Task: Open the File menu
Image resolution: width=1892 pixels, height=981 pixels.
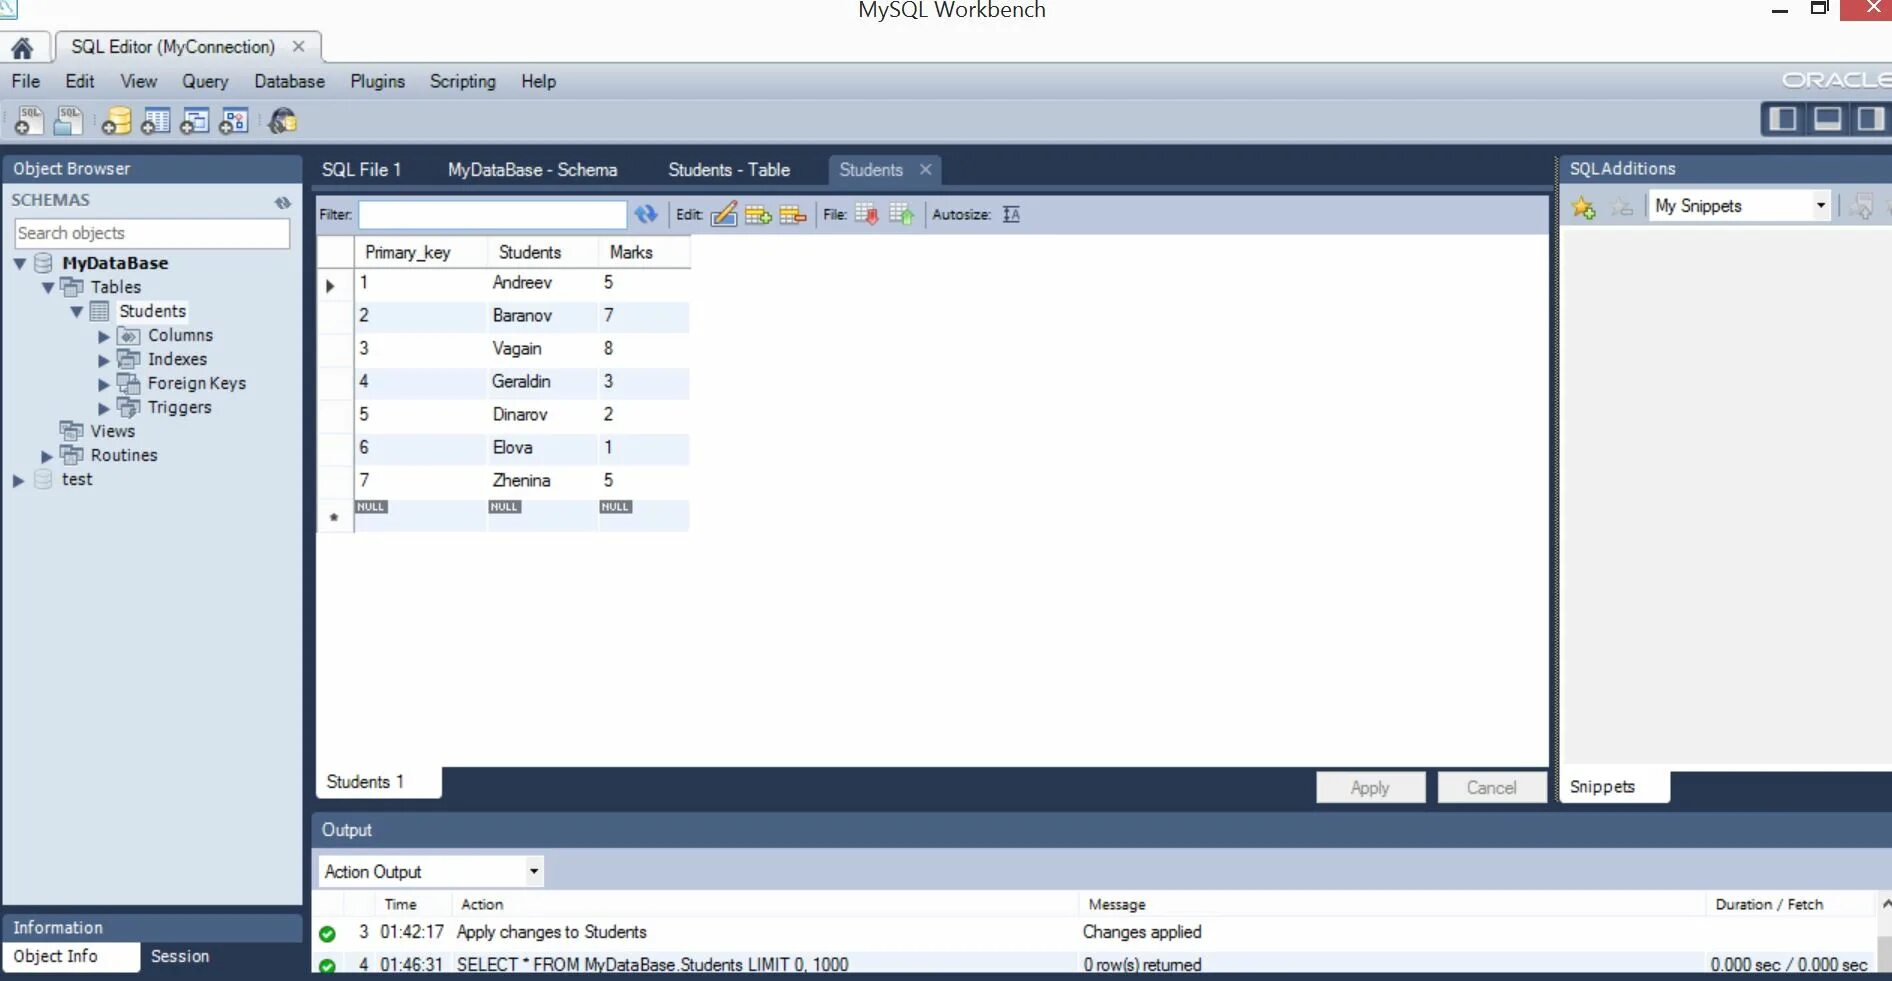Action: tap(26, 81)
